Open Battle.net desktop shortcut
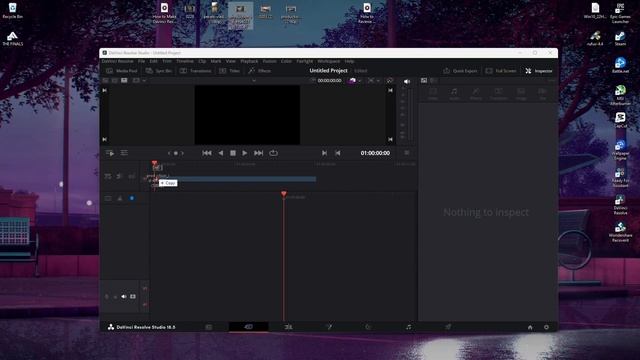640x360 pixels. (x=620, y=65)
